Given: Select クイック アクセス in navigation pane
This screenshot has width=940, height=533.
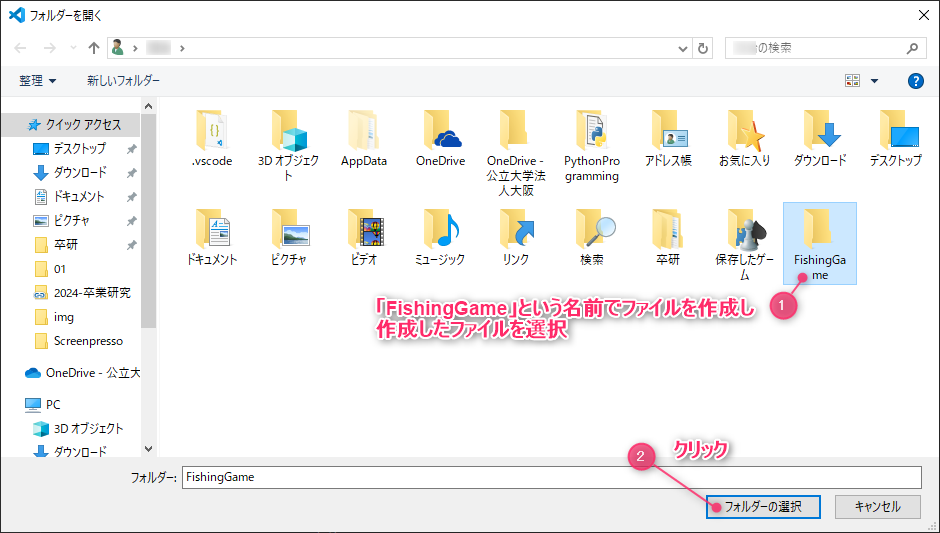Looking at the screenshot, I should coord(83,125).
